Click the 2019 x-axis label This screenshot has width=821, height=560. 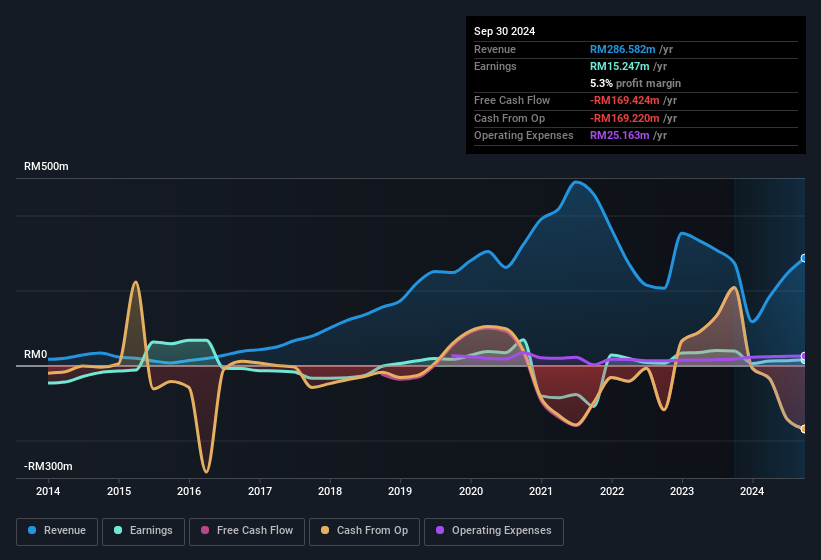(x=400, y=491)
